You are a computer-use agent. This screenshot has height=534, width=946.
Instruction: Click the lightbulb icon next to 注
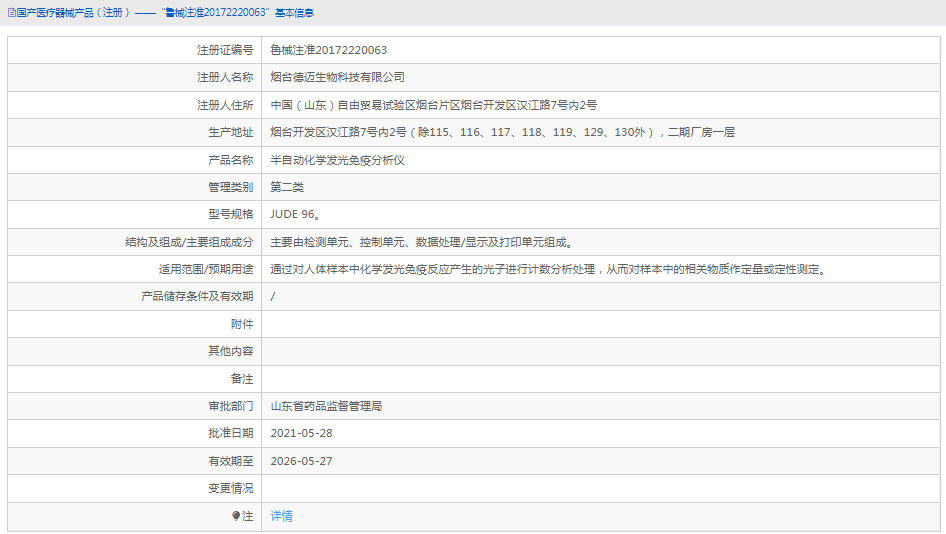click(x=236, y=516)
